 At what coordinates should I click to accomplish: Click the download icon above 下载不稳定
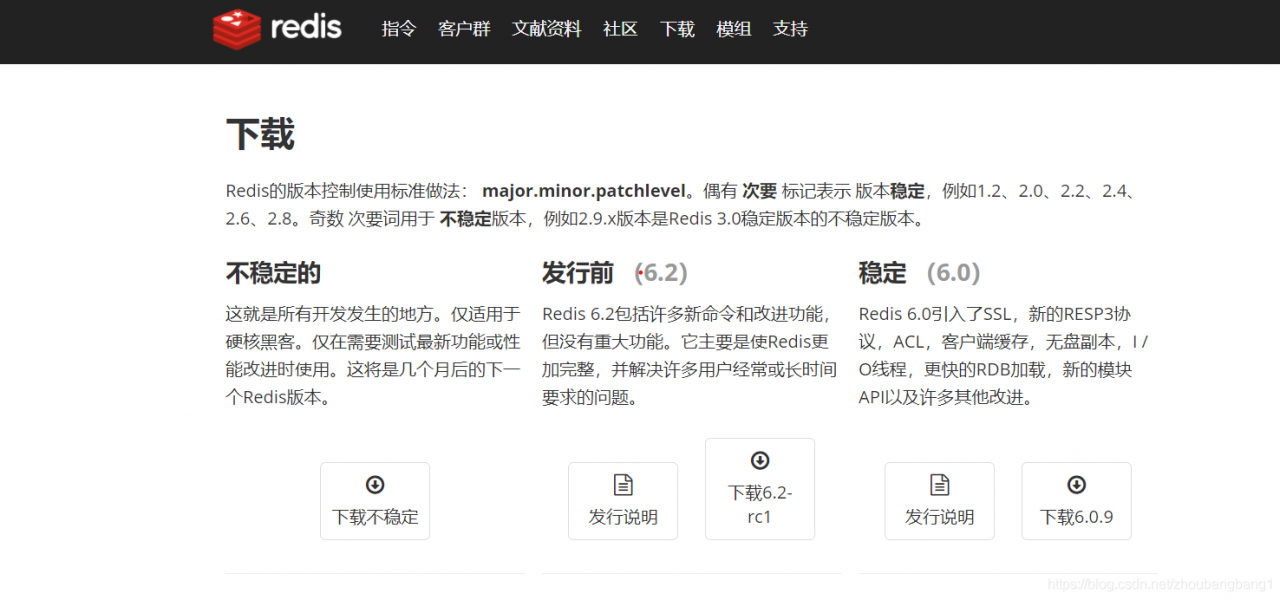(x=375, y=485)
